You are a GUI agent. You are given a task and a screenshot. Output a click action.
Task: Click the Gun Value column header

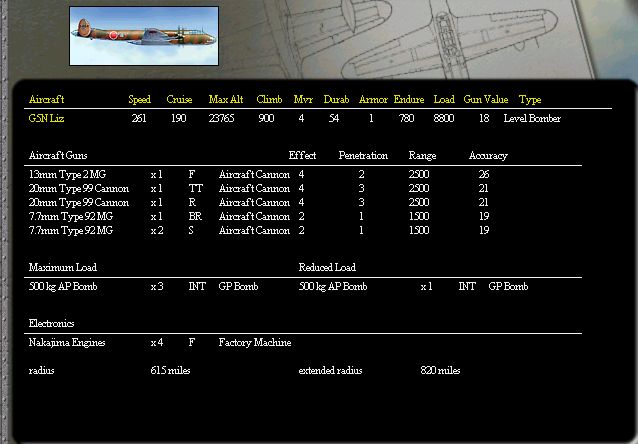pos(486,99)
